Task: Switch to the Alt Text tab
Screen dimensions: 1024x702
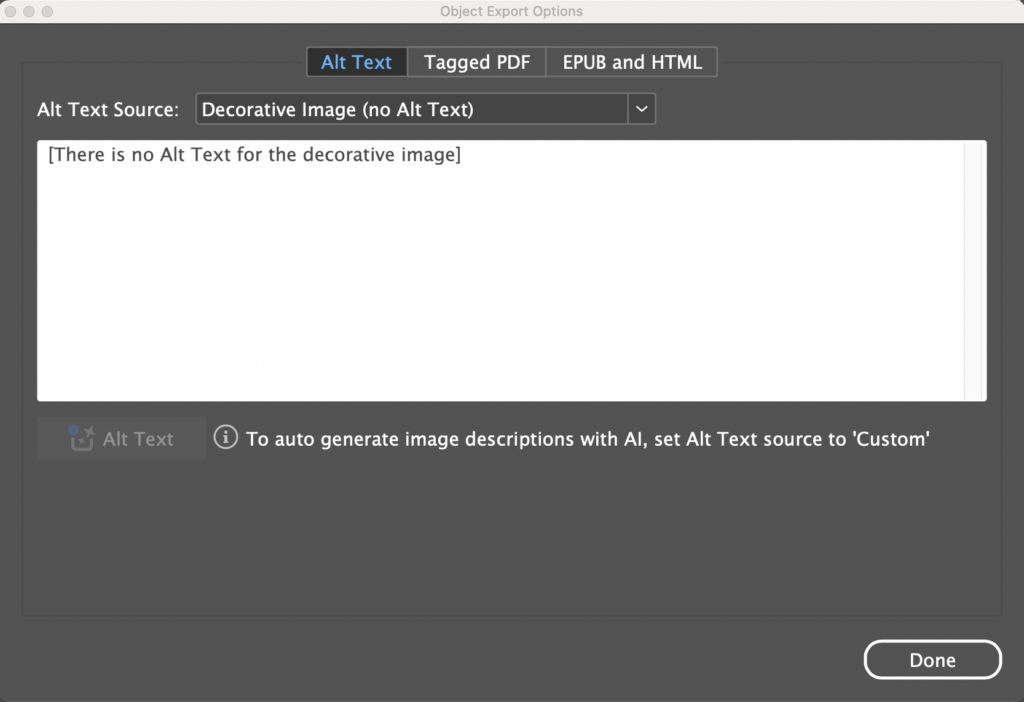Action: pos(356,62)
